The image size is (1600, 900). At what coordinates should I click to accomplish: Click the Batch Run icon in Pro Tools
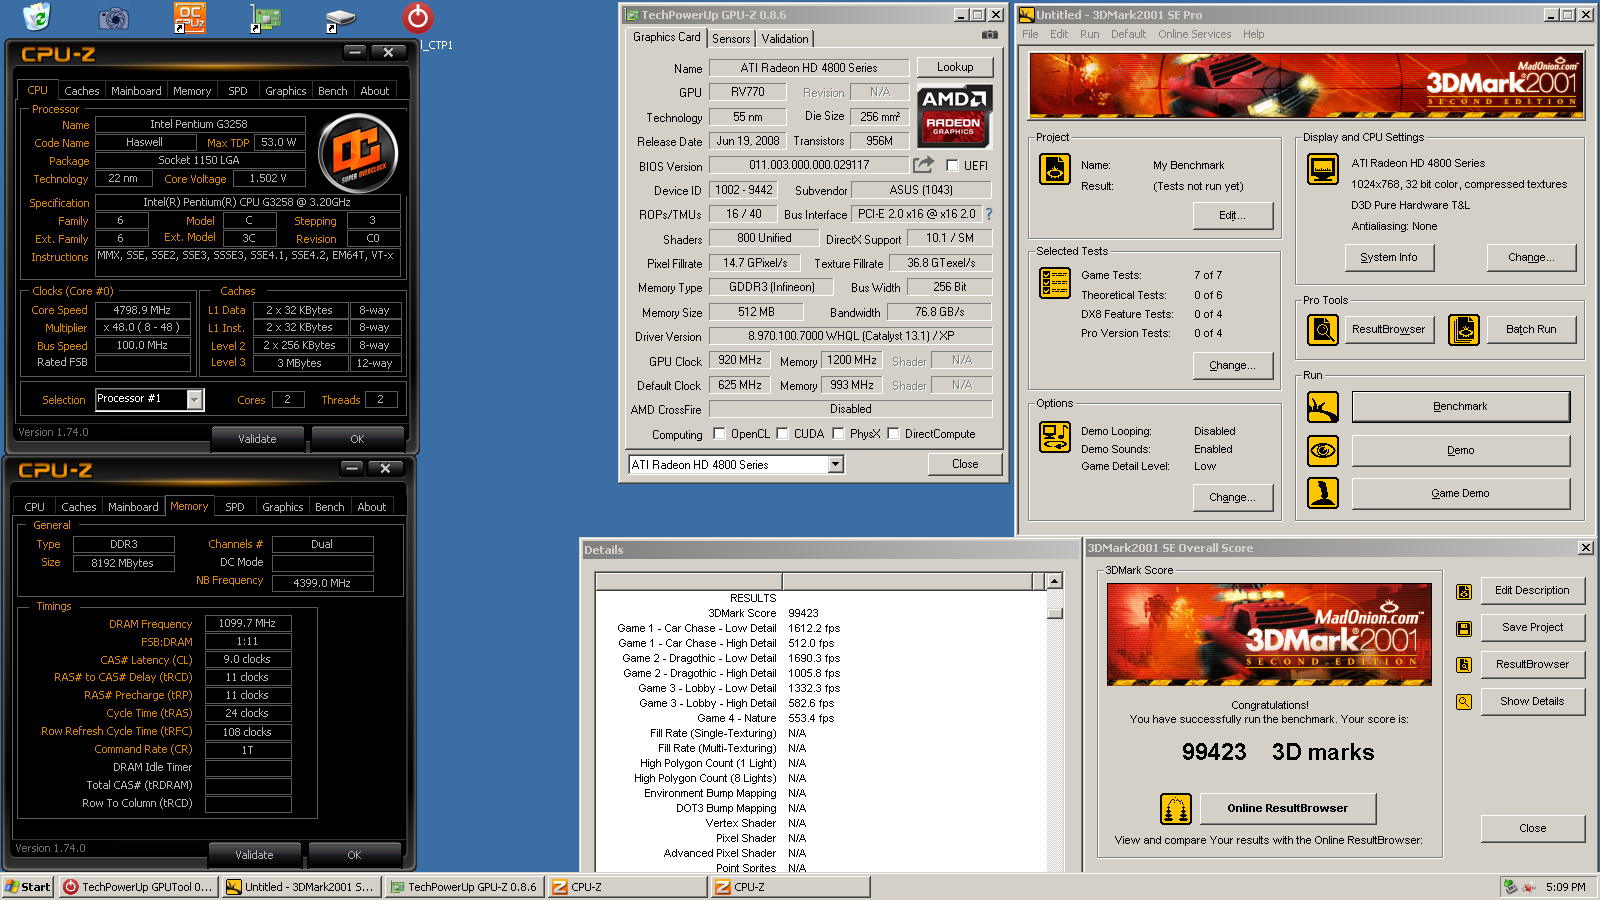point(1464,329)
